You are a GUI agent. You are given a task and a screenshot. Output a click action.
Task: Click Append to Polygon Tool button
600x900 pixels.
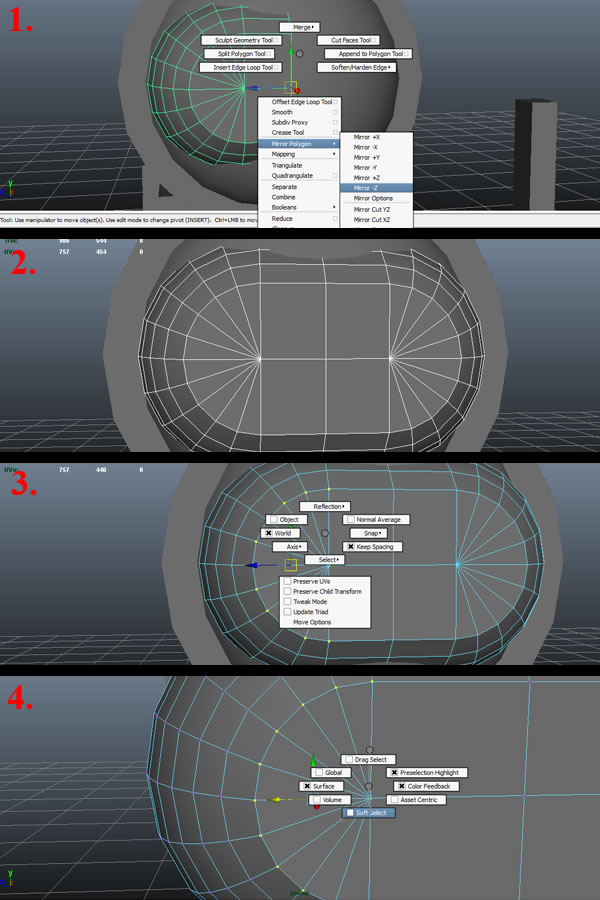tap(370, 54)
